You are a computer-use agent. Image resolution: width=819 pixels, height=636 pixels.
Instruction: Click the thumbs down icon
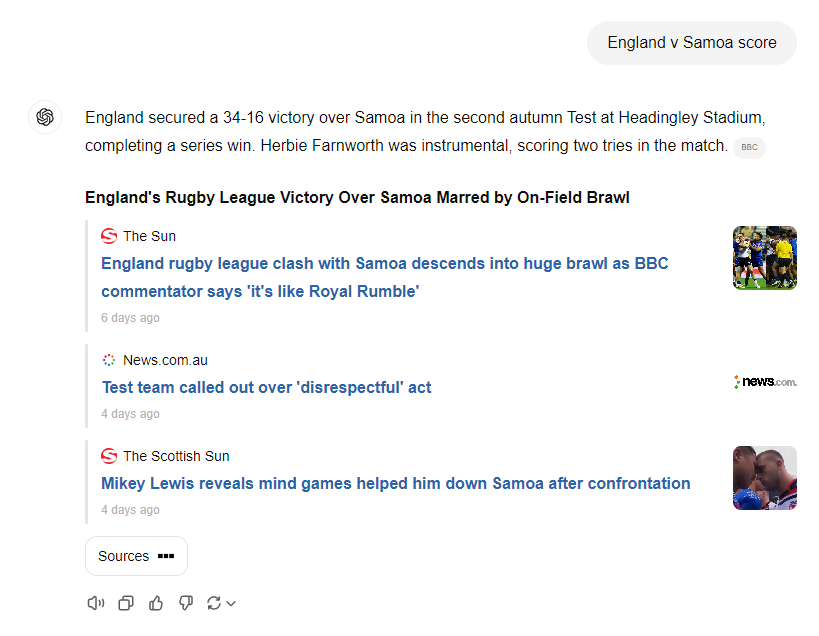click(185, 603)
